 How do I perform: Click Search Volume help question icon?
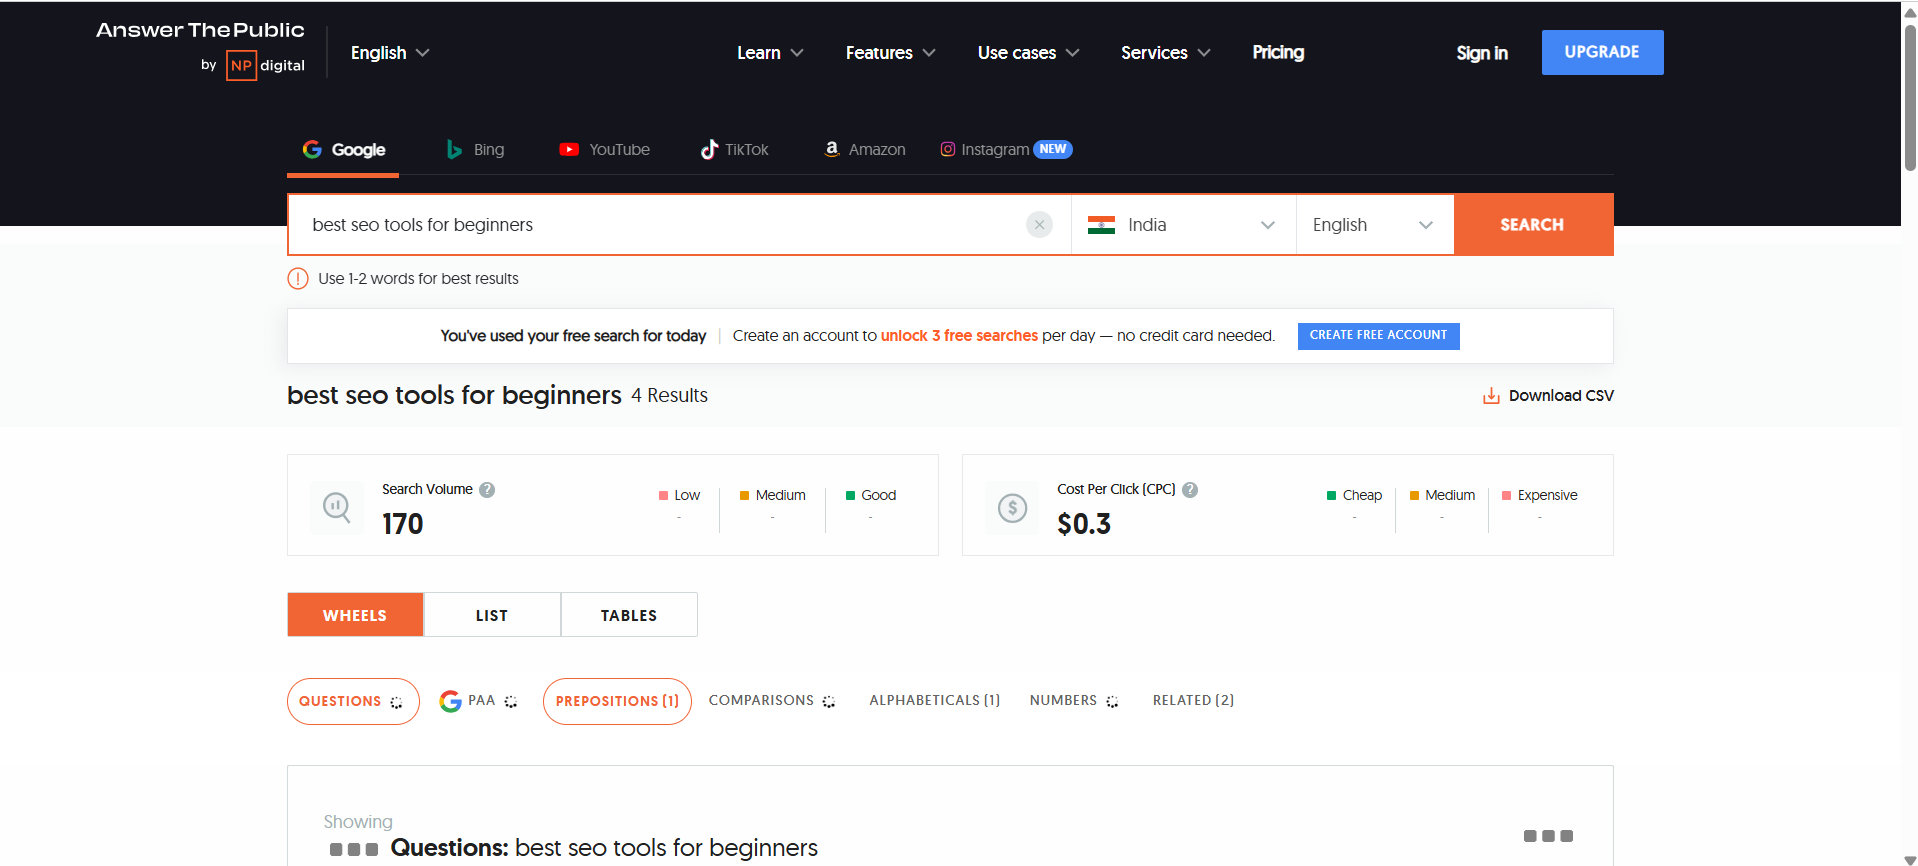487,490
